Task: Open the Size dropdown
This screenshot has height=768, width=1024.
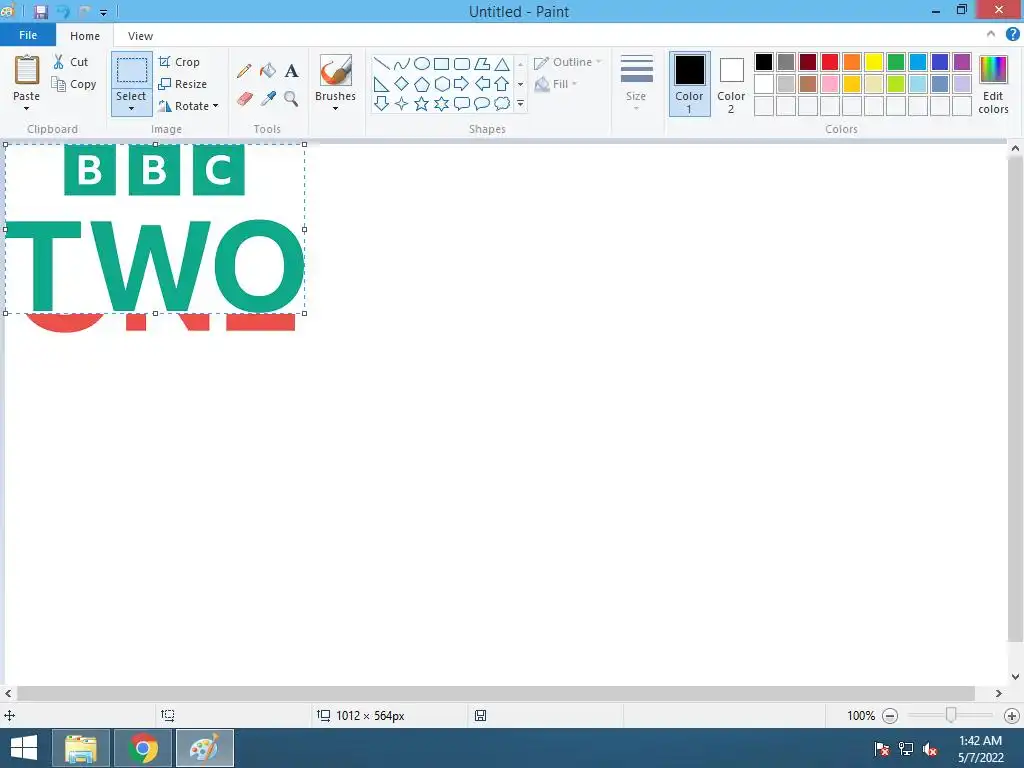Action: click(x=636, y=84)
